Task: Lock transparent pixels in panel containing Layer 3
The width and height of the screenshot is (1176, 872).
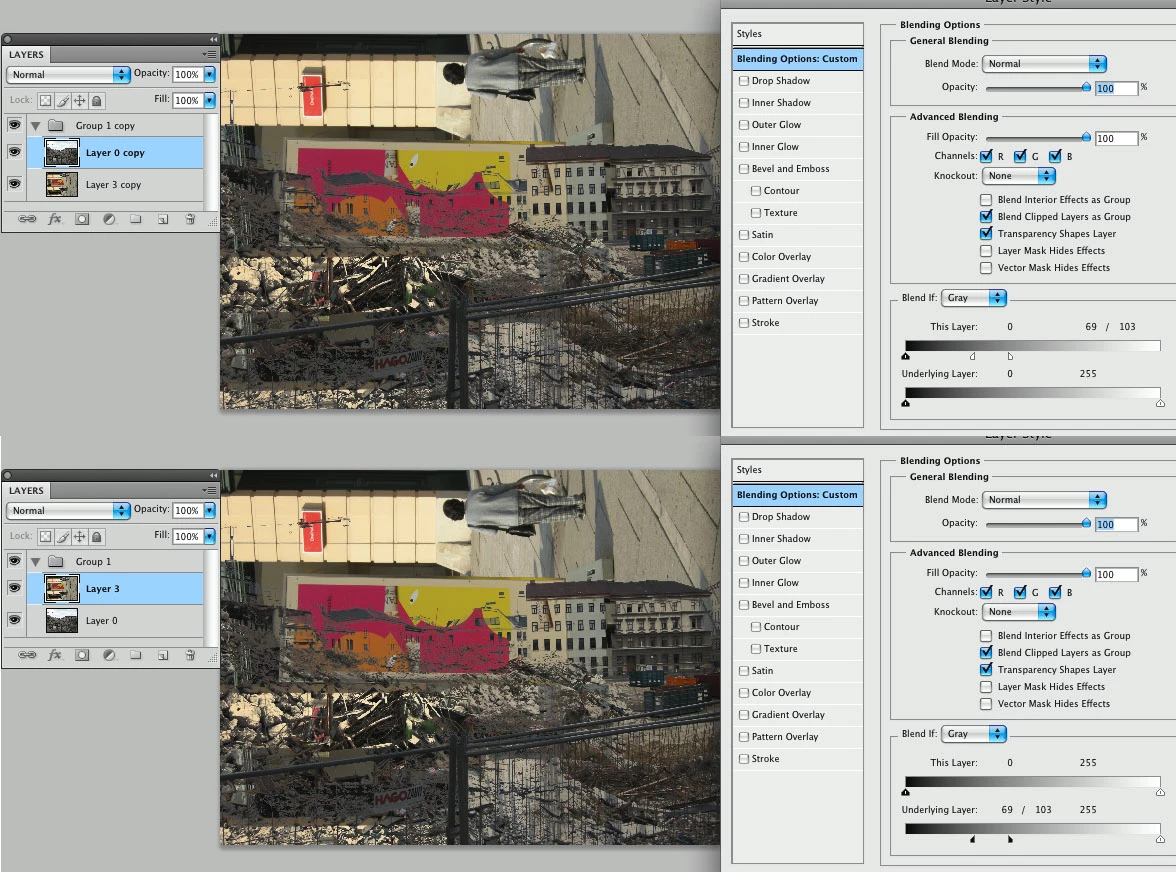Action: tap(46, 537)
